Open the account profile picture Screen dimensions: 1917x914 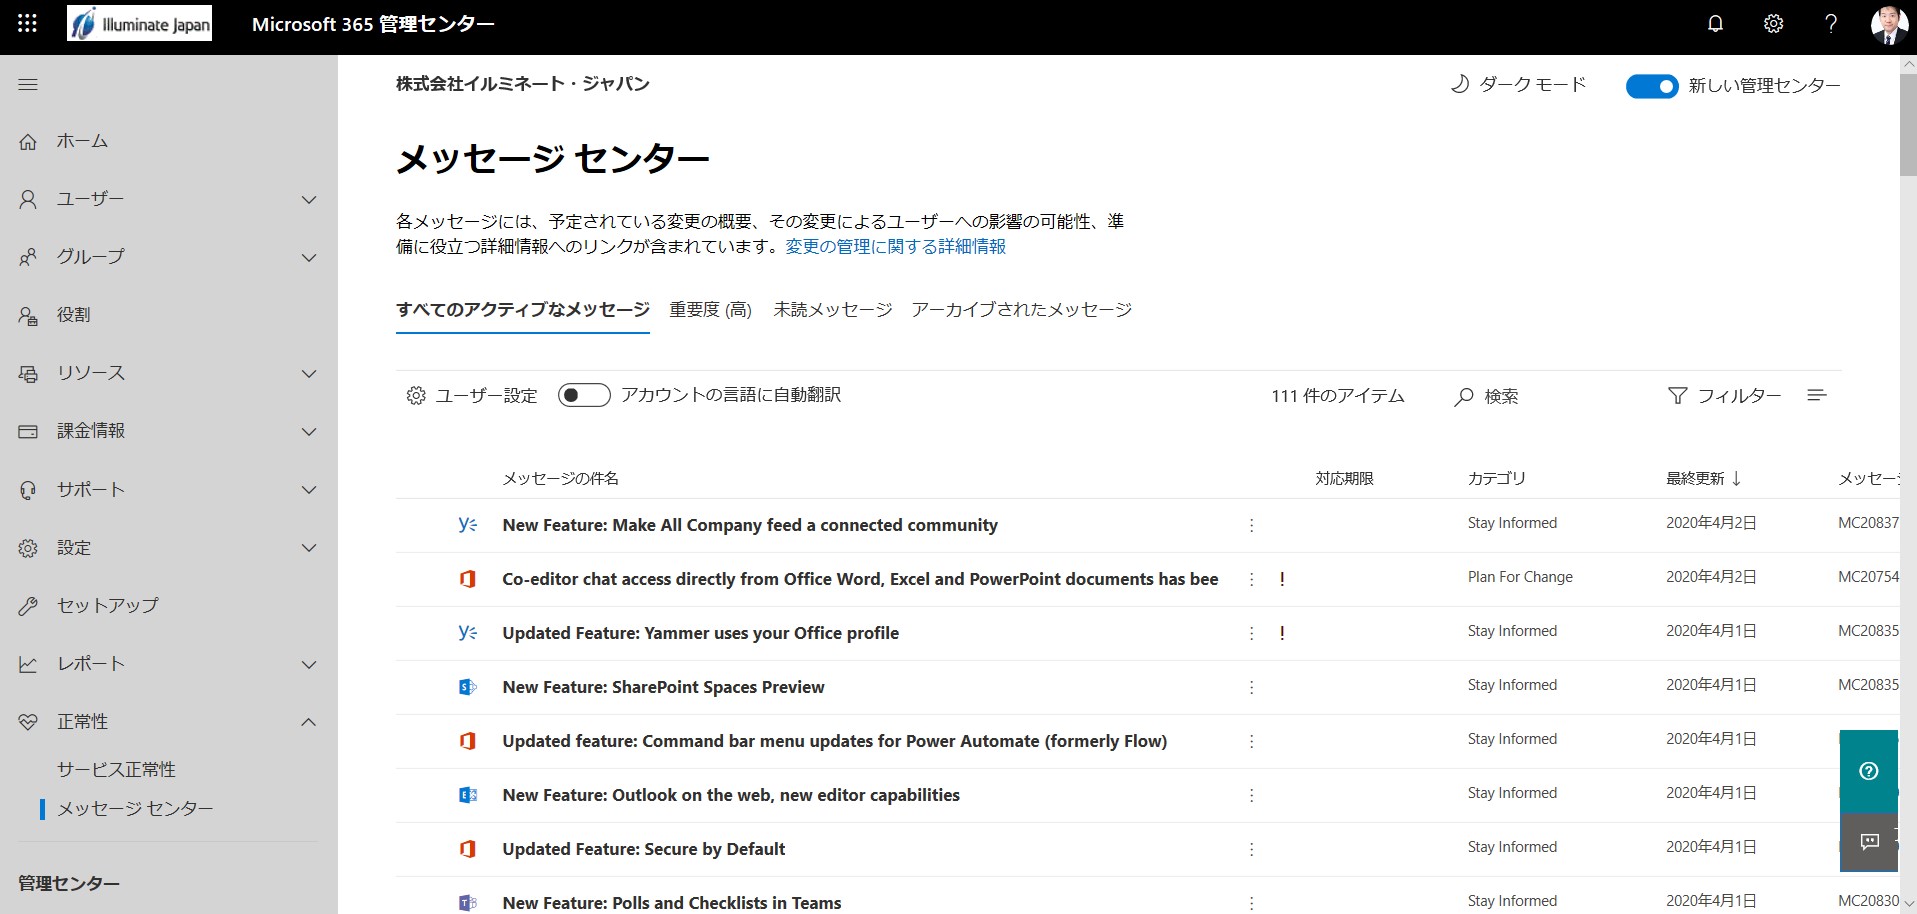(x=1889, y=25)
